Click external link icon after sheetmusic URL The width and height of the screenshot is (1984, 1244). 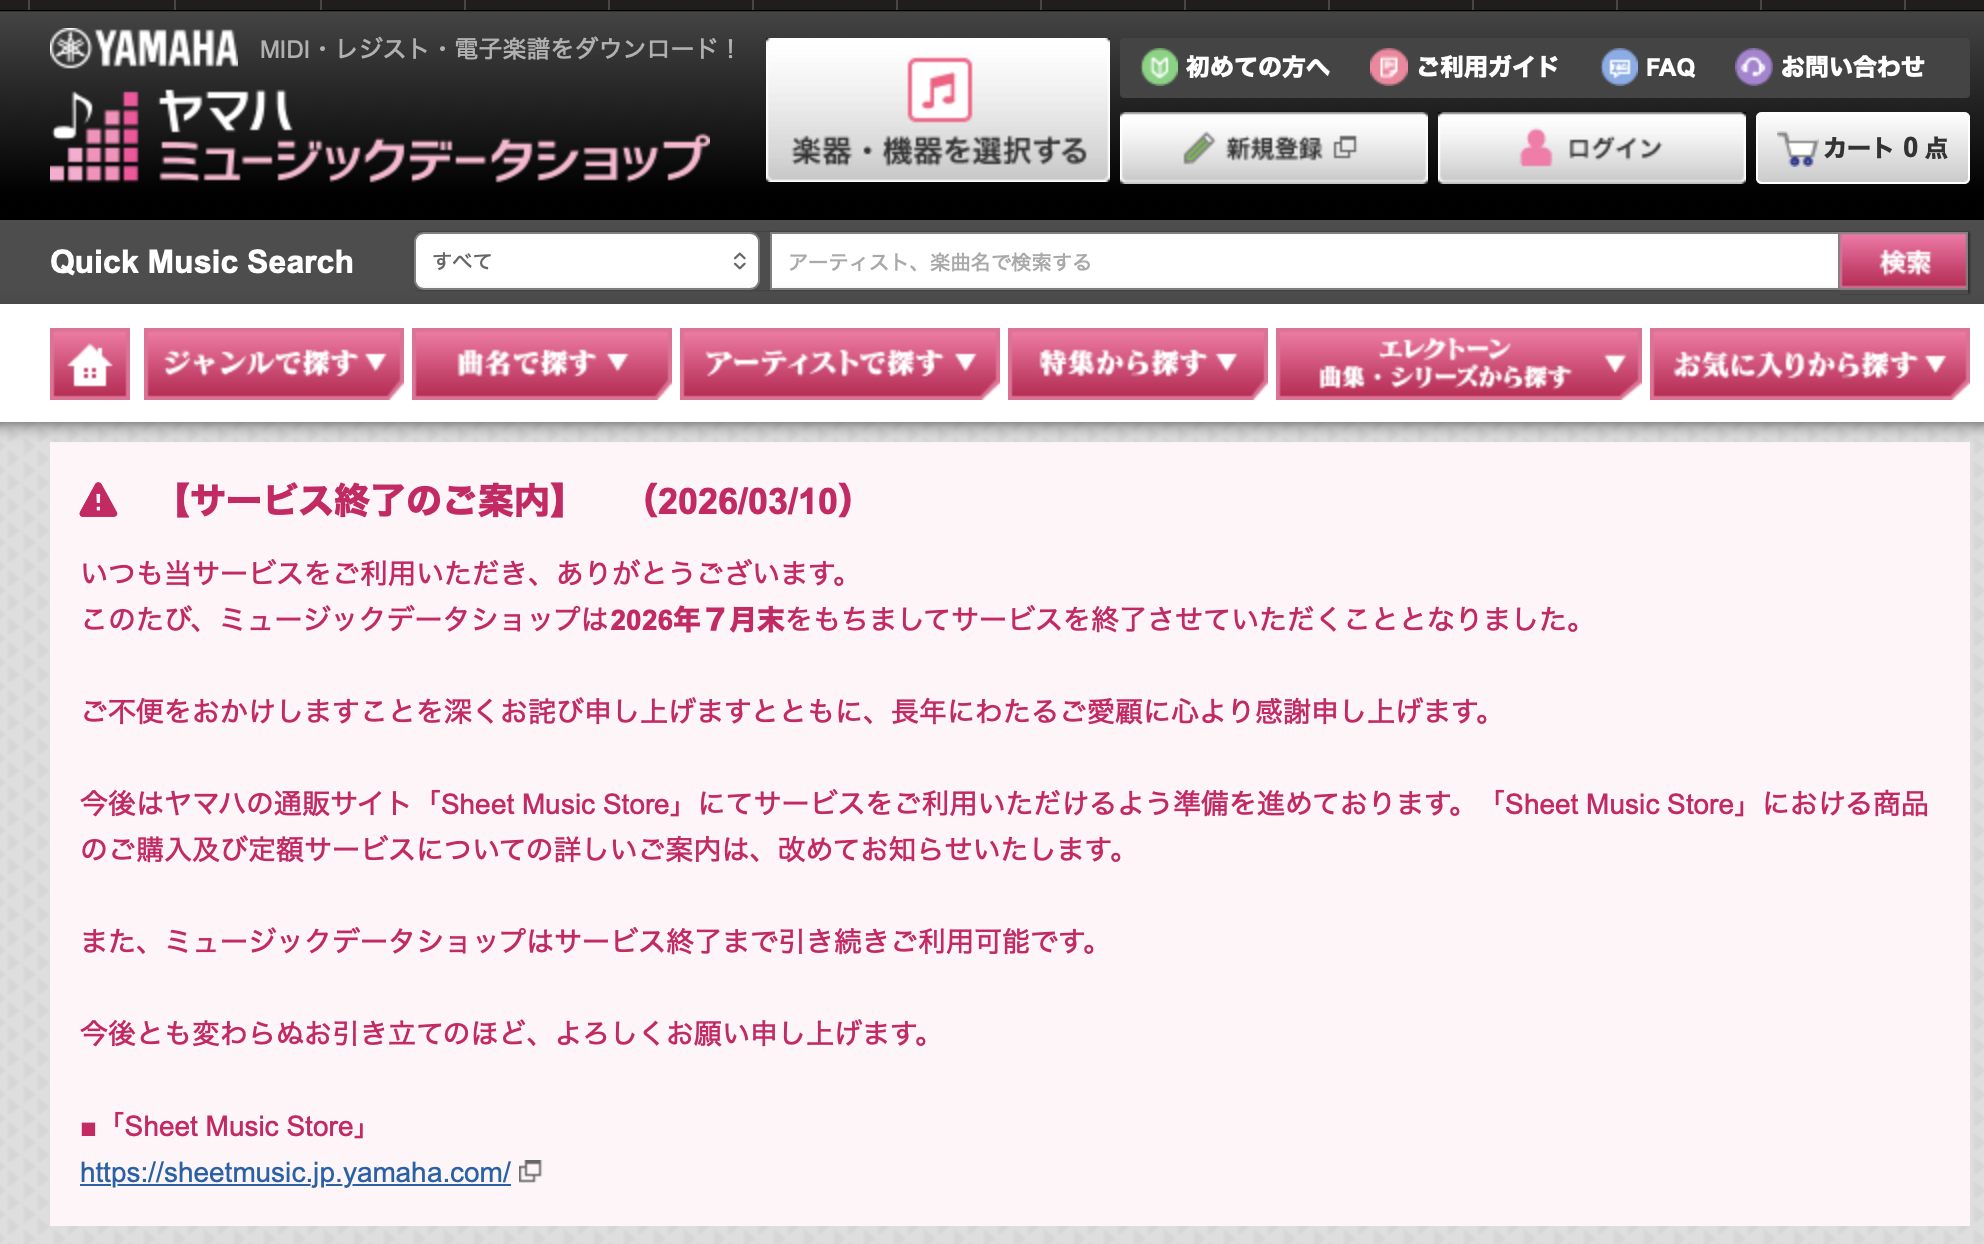click(x=530, y=1171)
